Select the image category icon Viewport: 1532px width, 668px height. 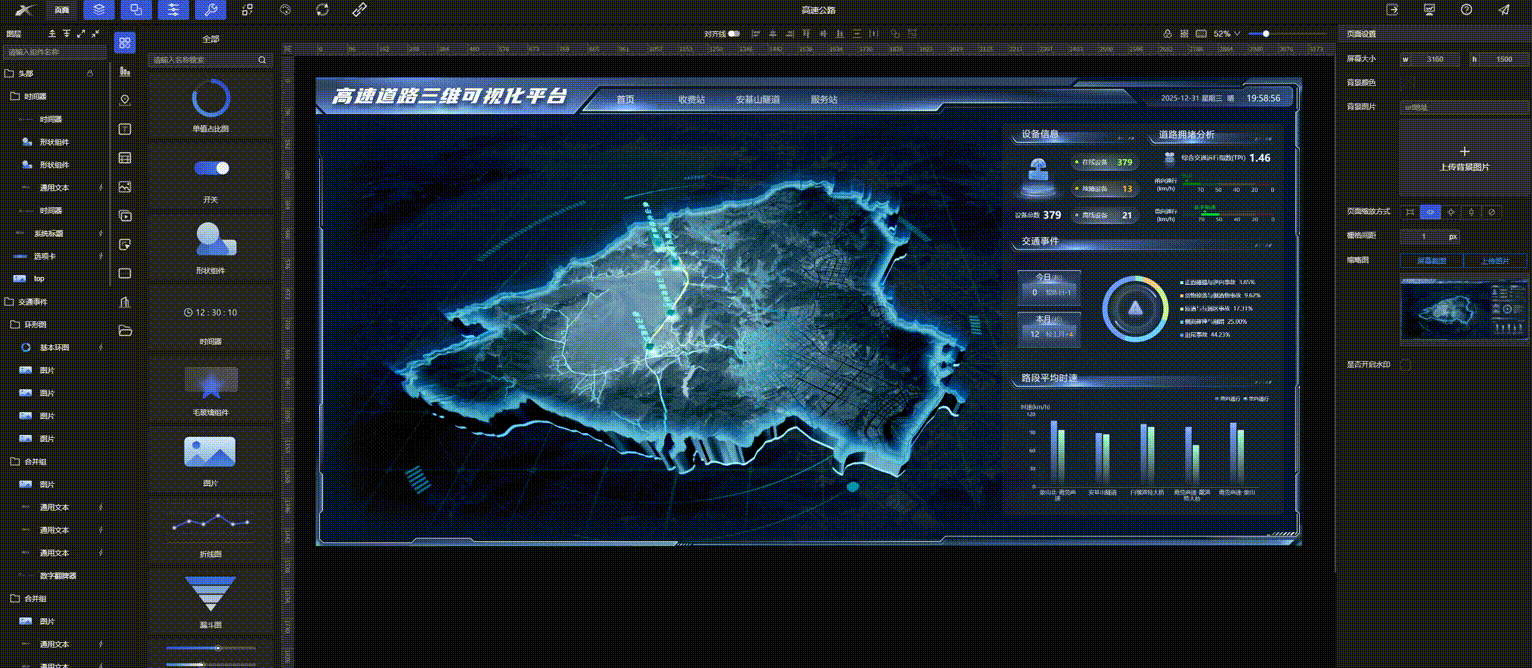[x=125, y=186]
